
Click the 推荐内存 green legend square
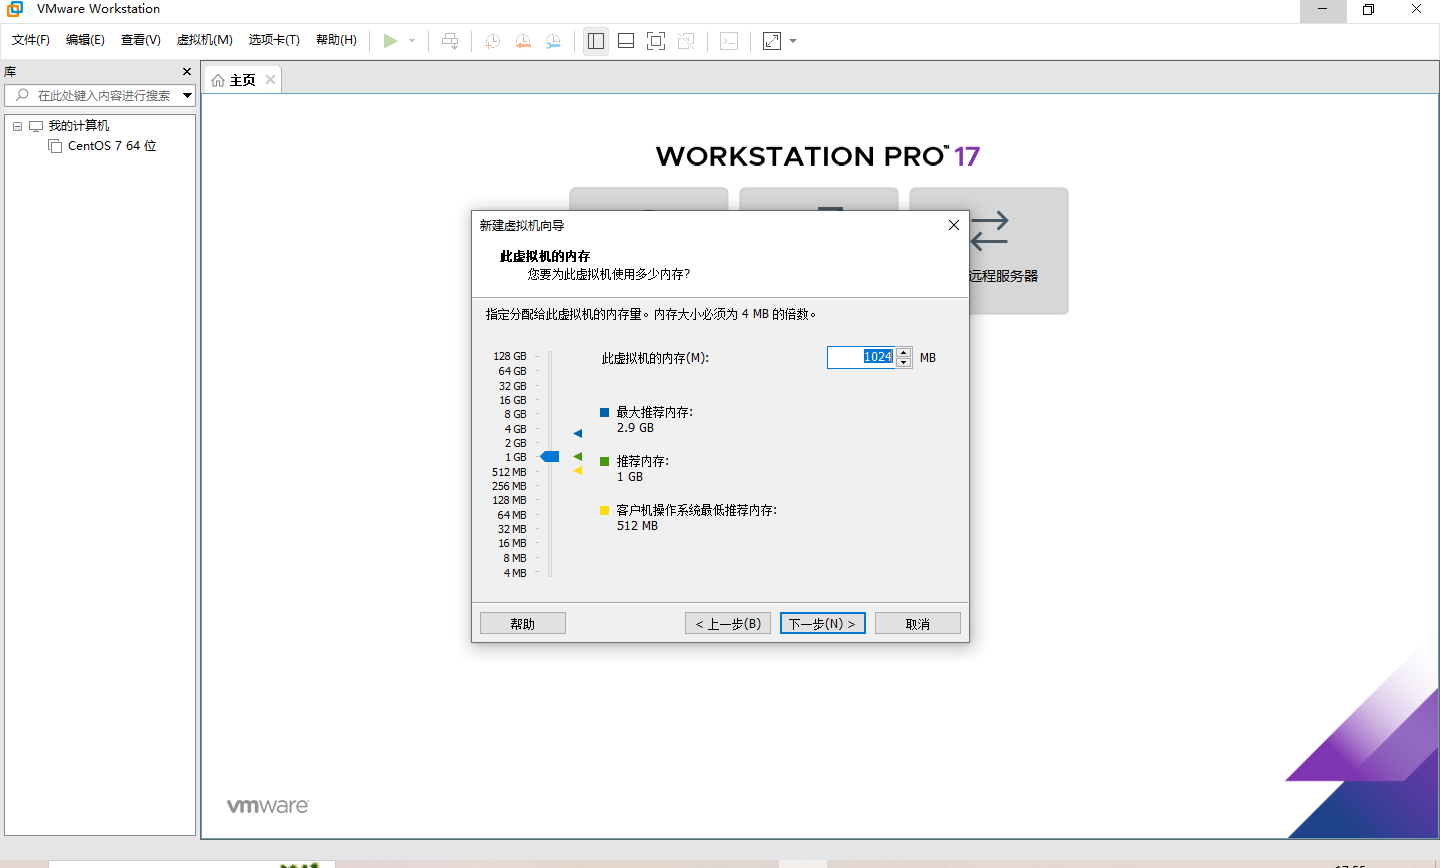(604, 461)
